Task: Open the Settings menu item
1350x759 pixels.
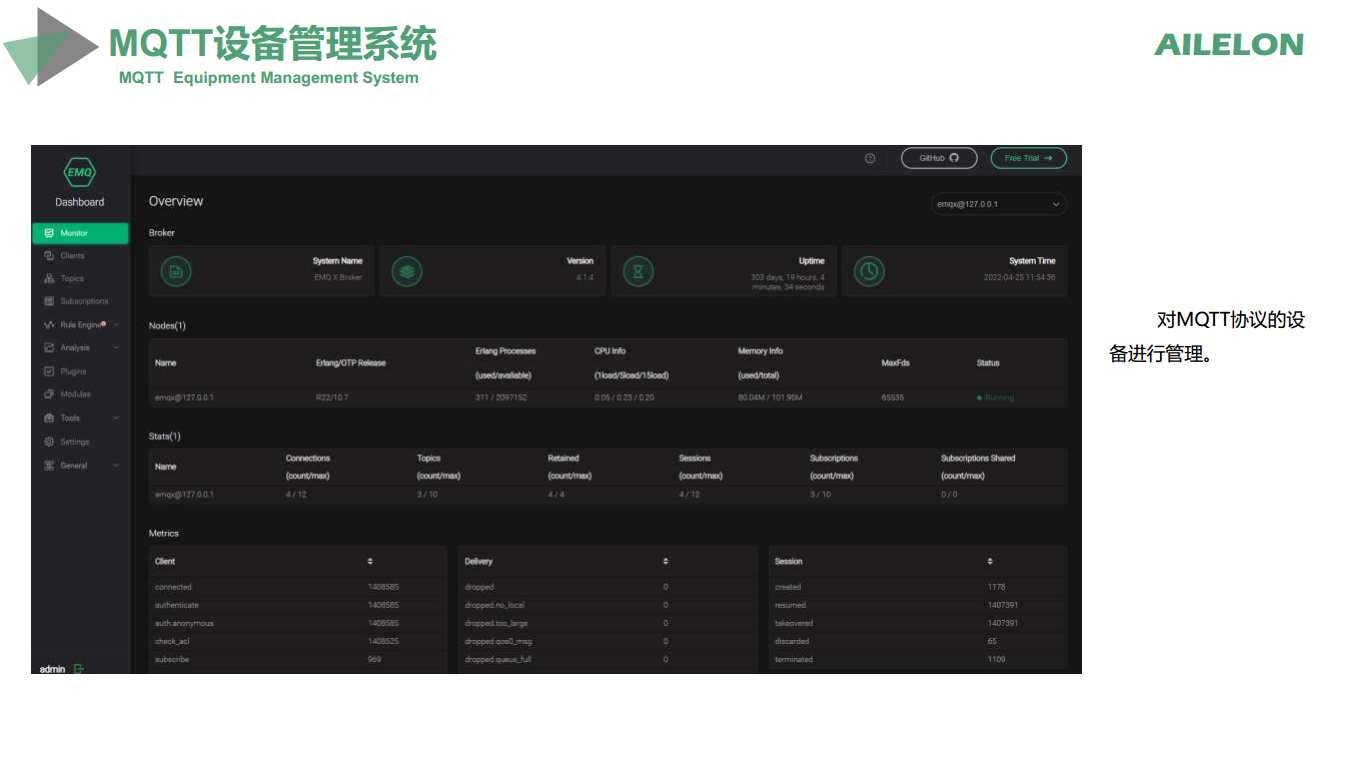Action: tap(80, 442)
